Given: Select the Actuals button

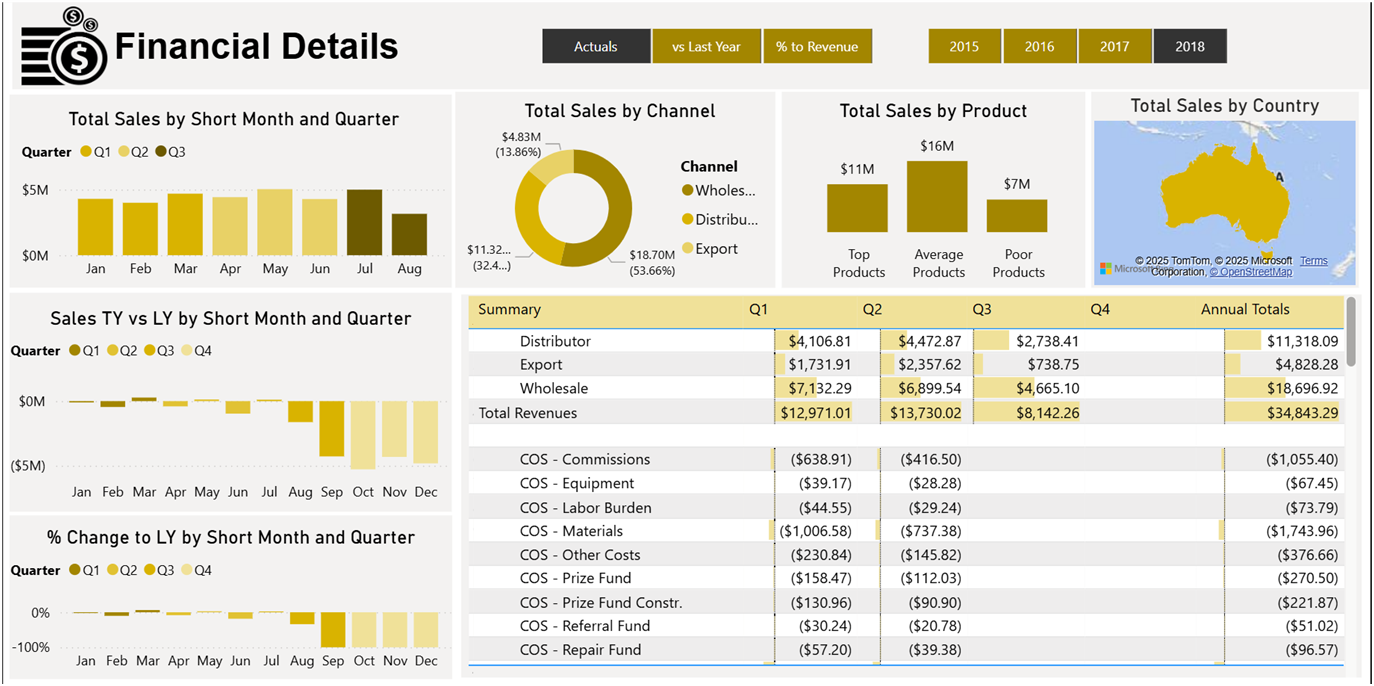Looking at the screenshot, I should point(596,46).
